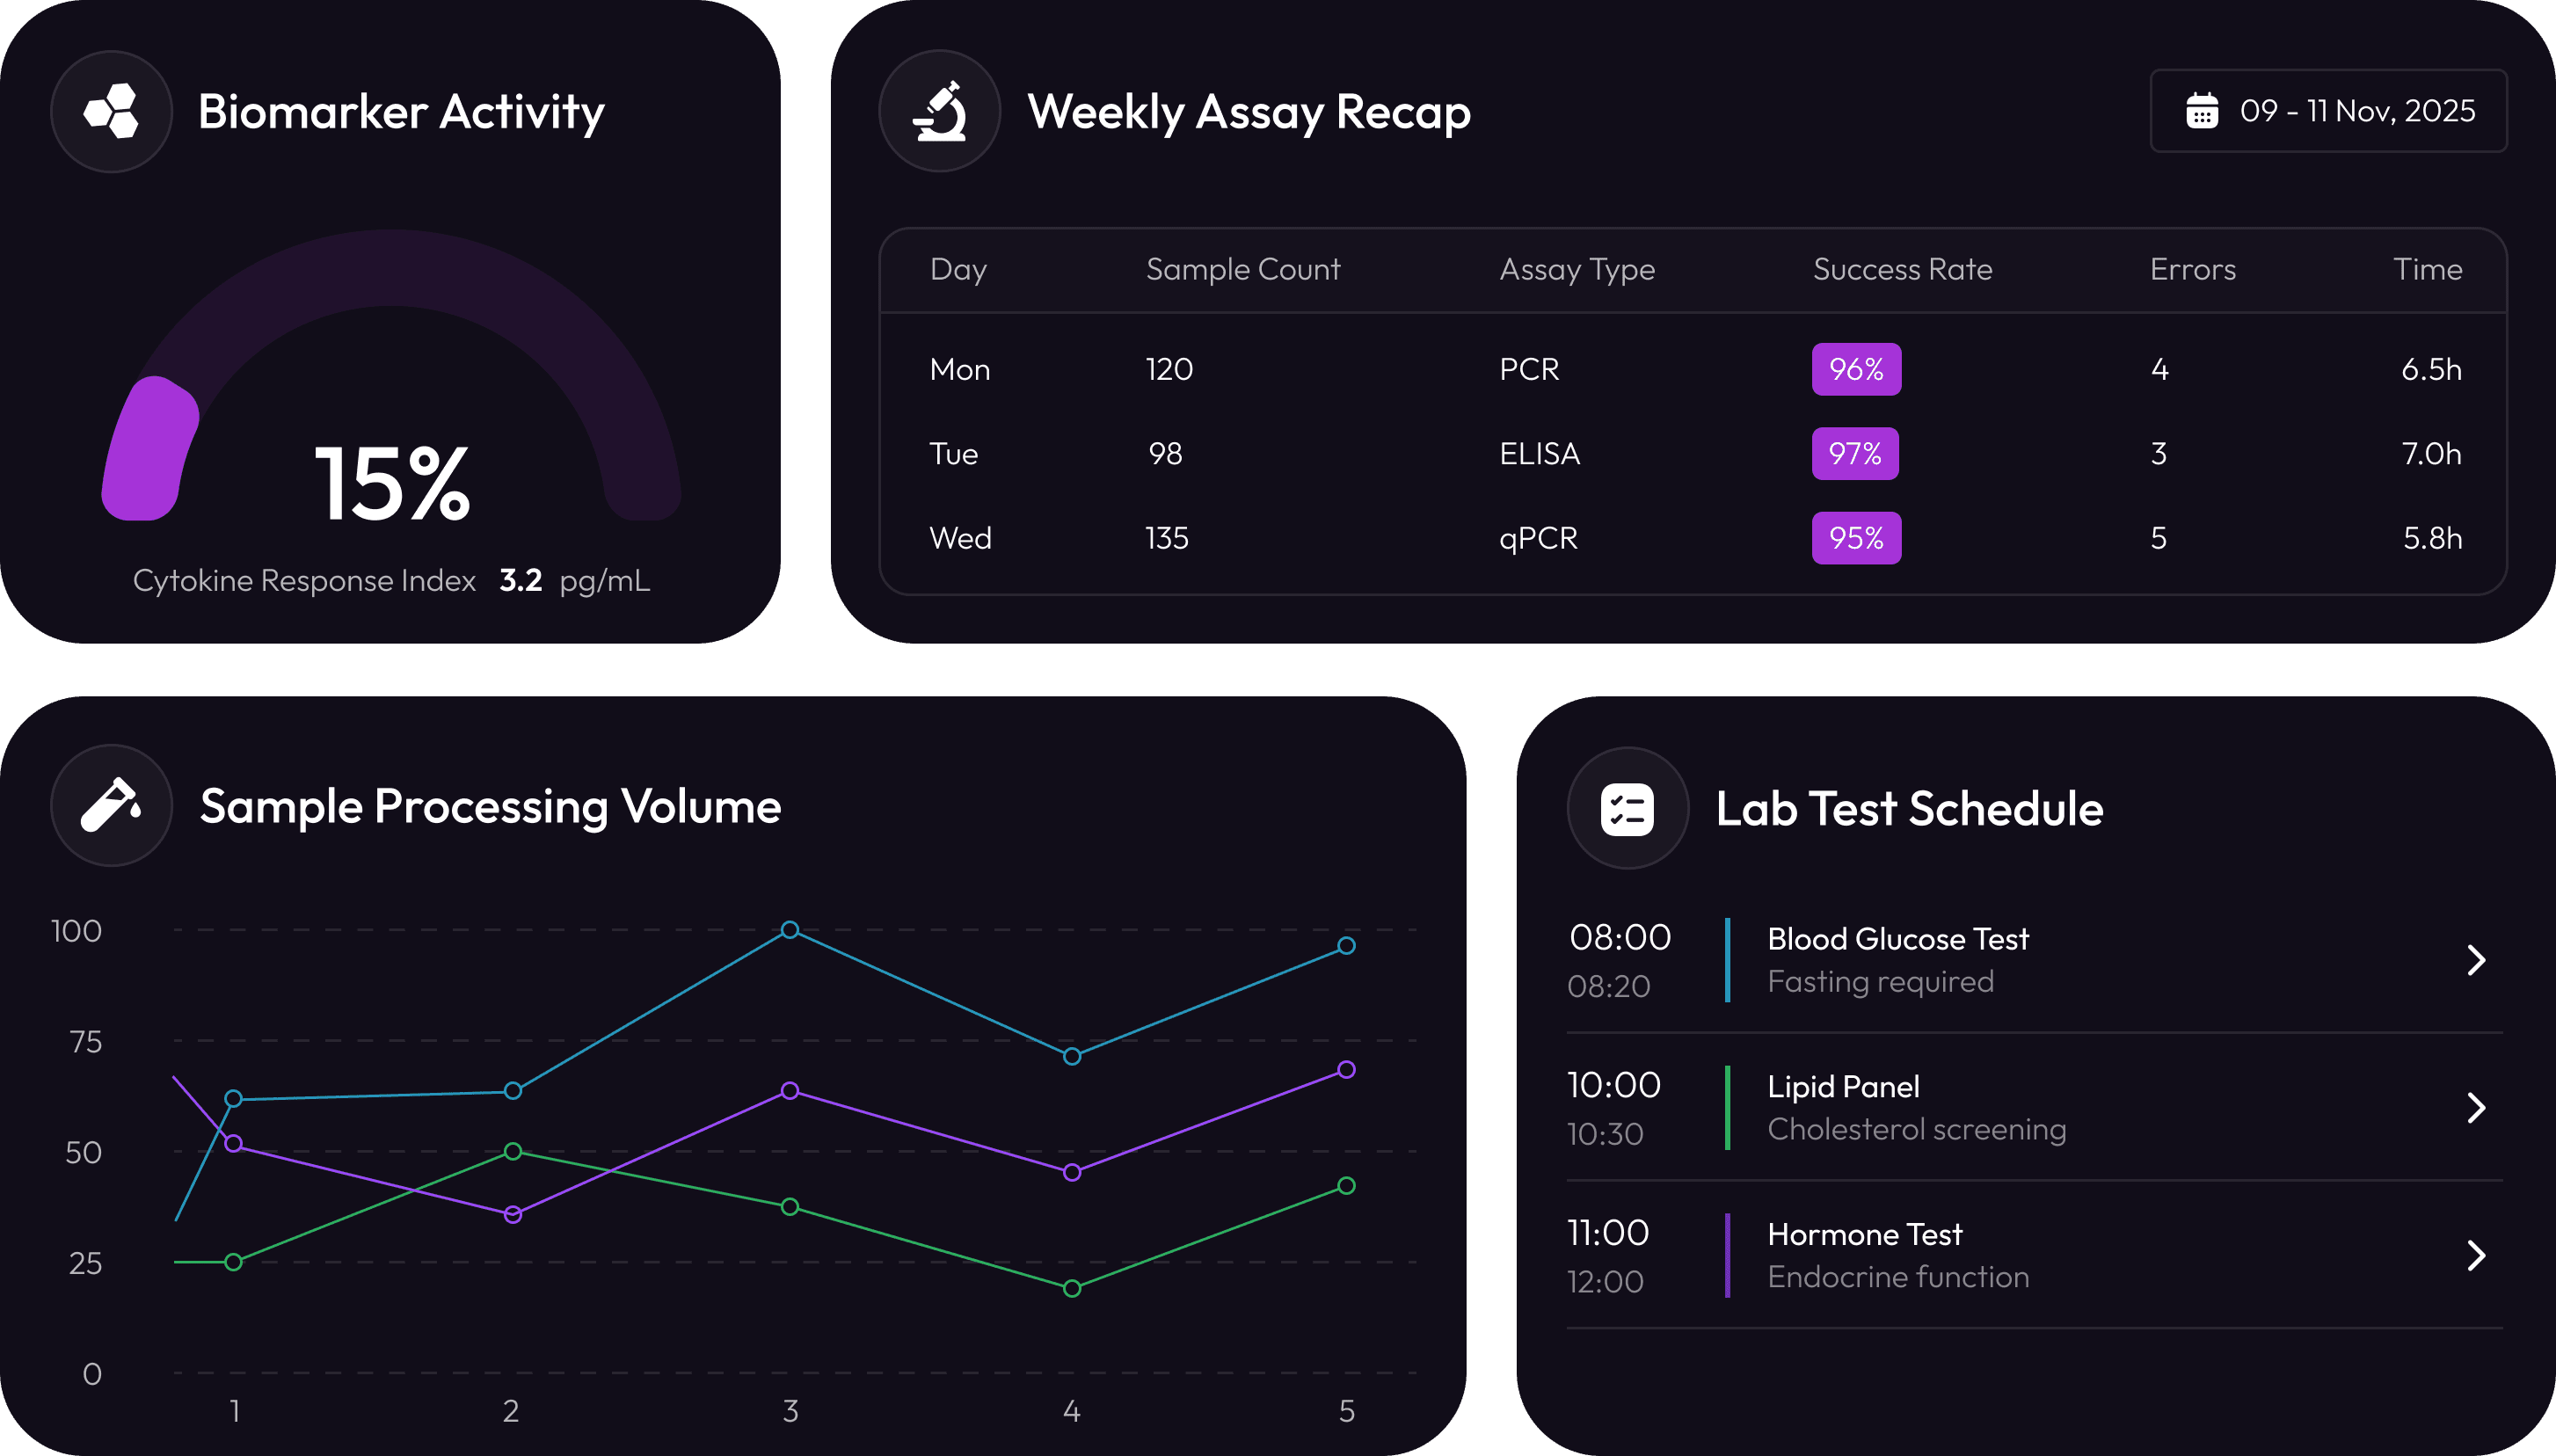Click the blue data point at x=3
This screenshot has height=1456, width=2556.
[790, 930]
